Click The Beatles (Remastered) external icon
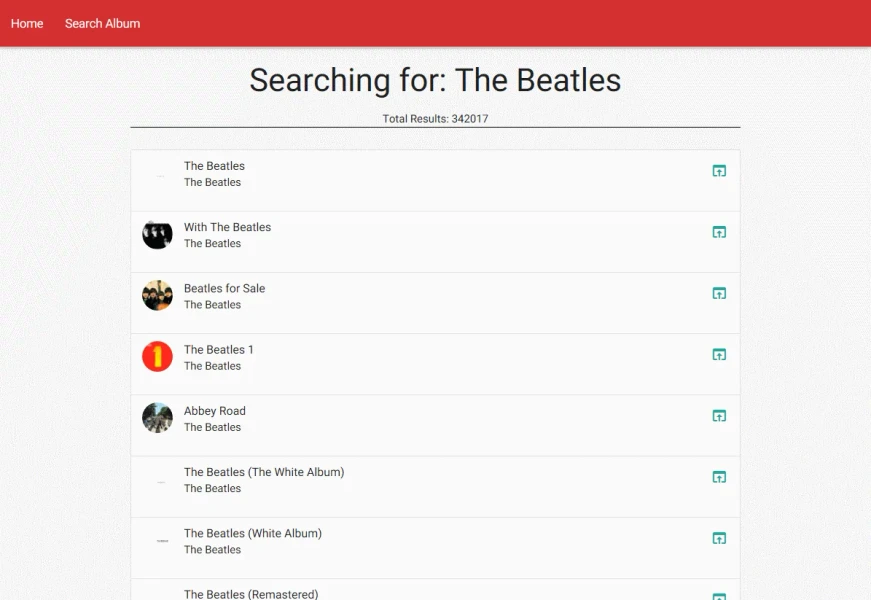 click(x=719, y=594)
